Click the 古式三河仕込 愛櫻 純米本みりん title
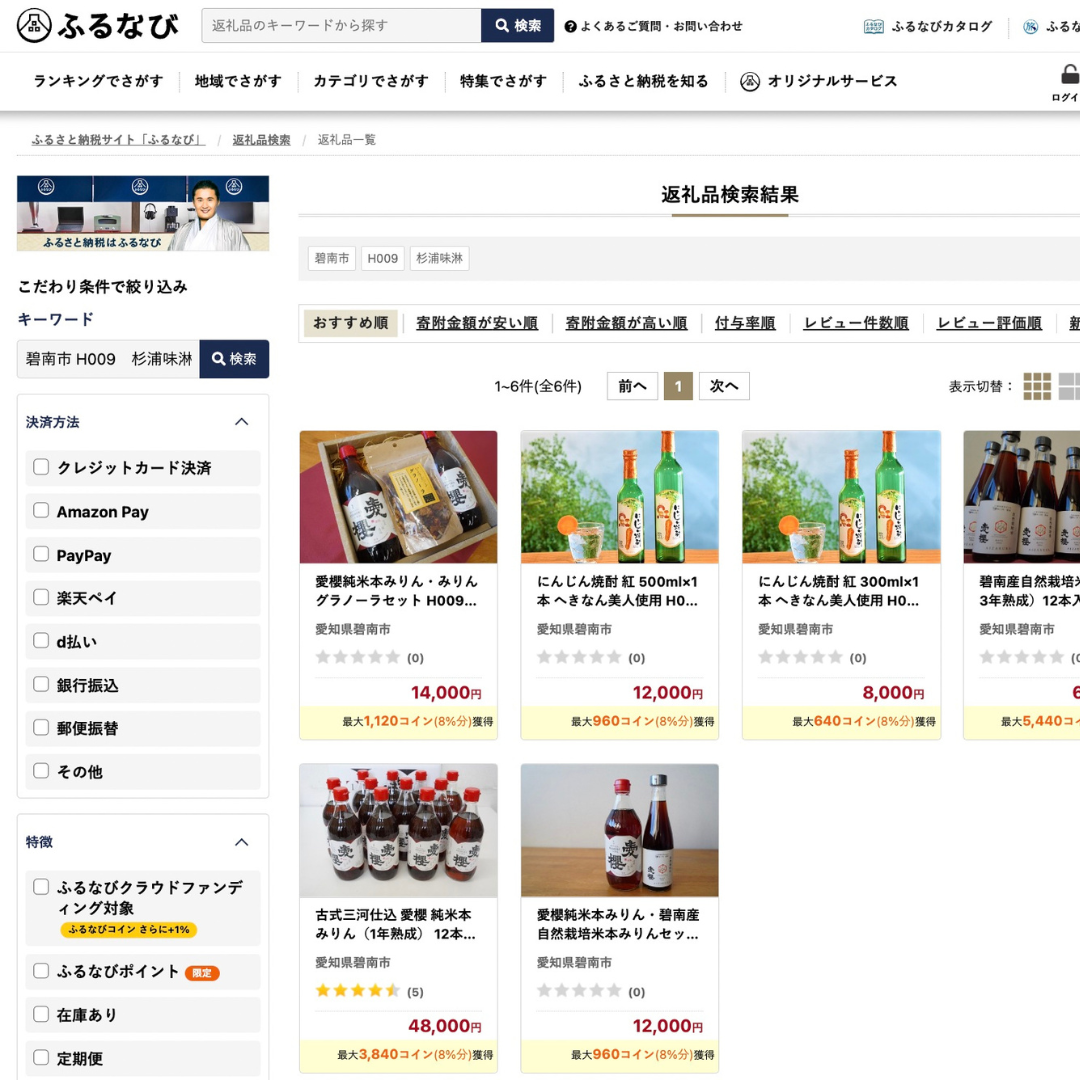The image size is (1080, 1080). [x=396, y=924]
